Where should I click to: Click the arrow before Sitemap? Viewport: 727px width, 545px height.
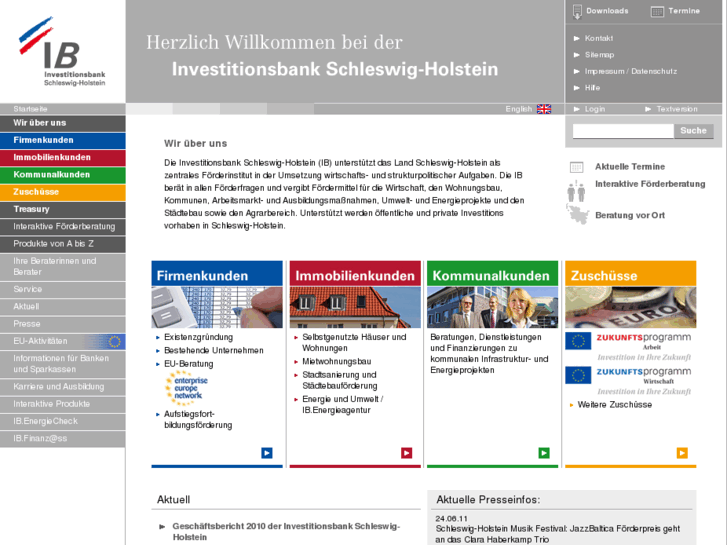click(577, 55)
